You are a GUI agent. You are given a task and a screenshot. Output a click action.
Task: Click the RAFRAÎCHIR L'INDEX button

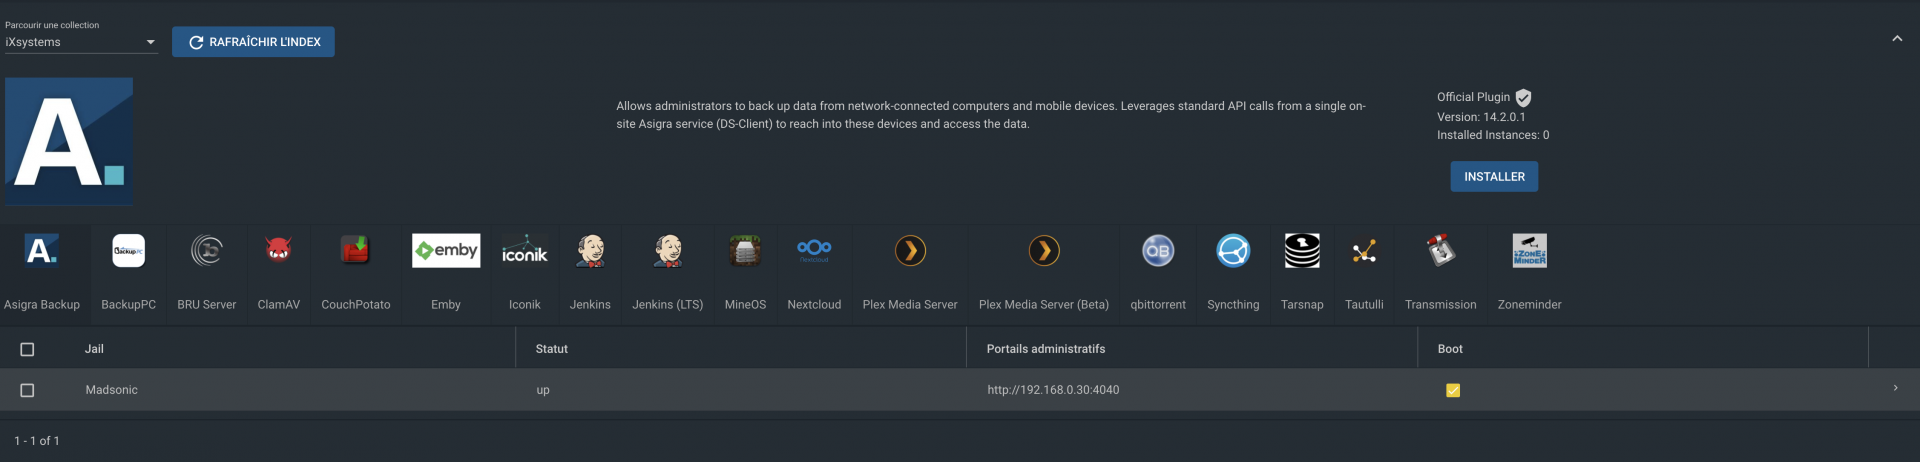253,42
